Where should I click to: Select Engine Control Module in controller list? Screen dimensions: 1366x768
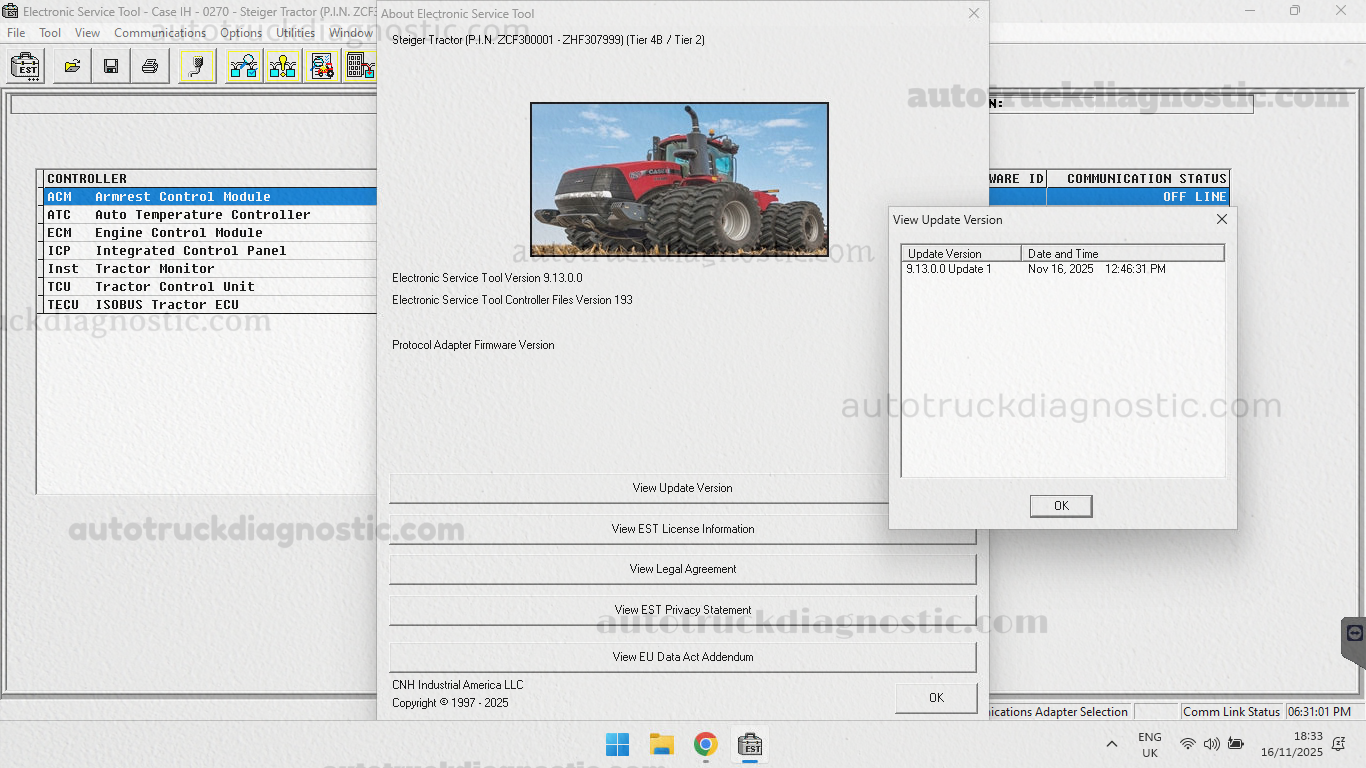tap(178, 233)
